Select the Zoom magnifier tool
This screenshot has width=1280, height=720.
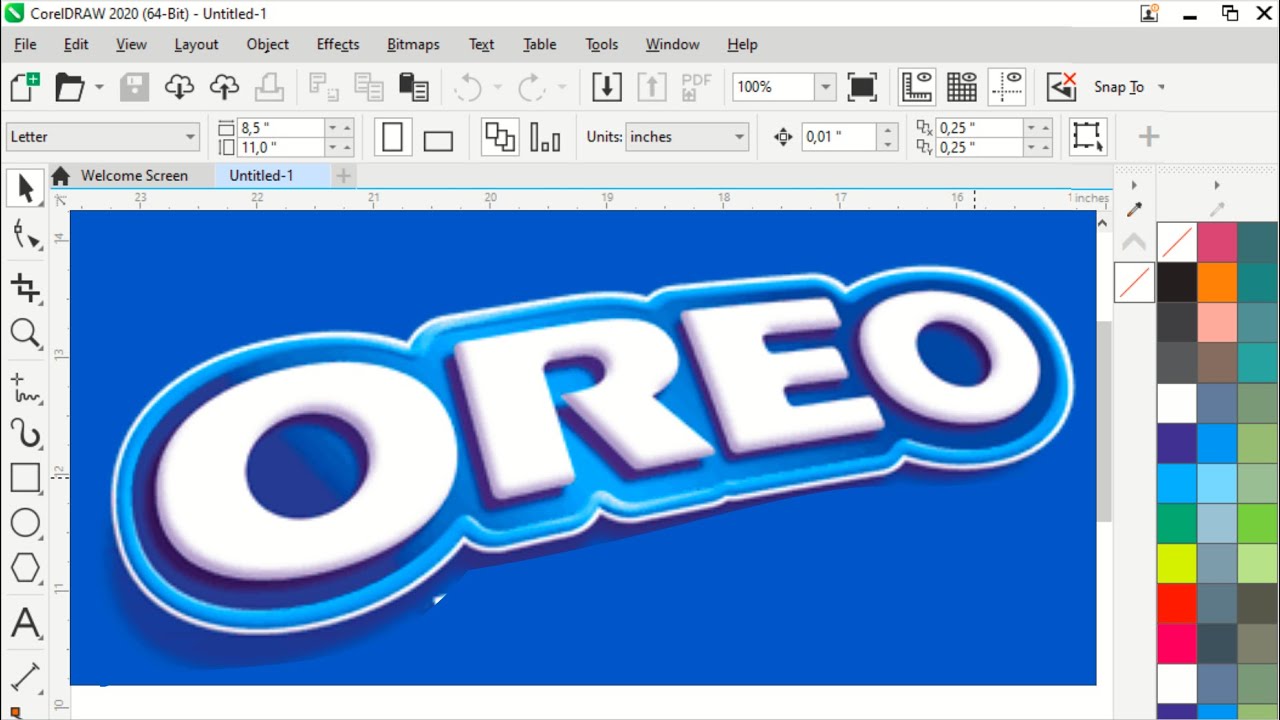click(25, 333)
